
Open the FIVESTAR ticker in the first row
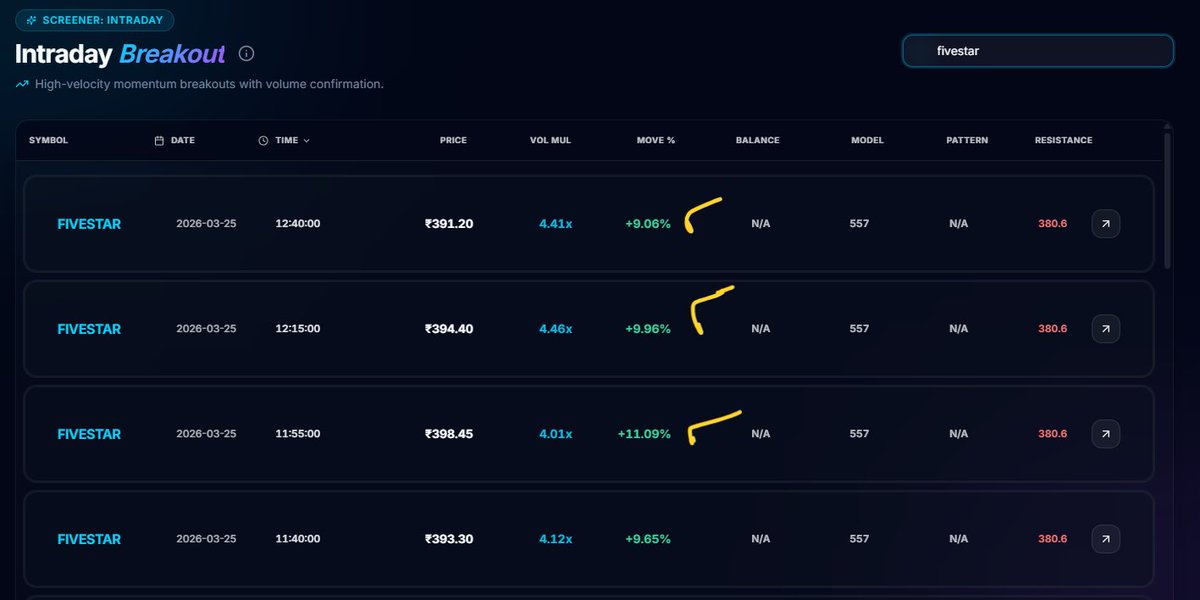89,223
